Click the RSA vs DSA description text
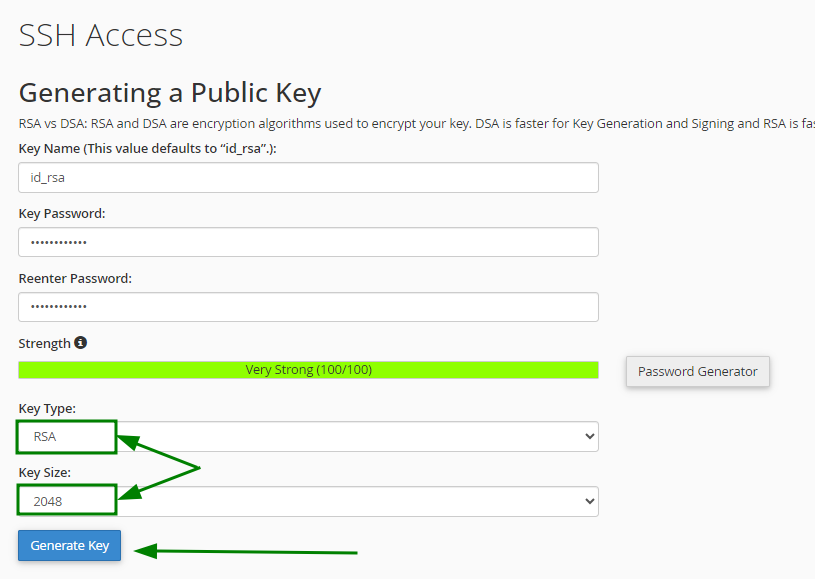This screenshot has height=579, width=815. [x=416, y=124]
